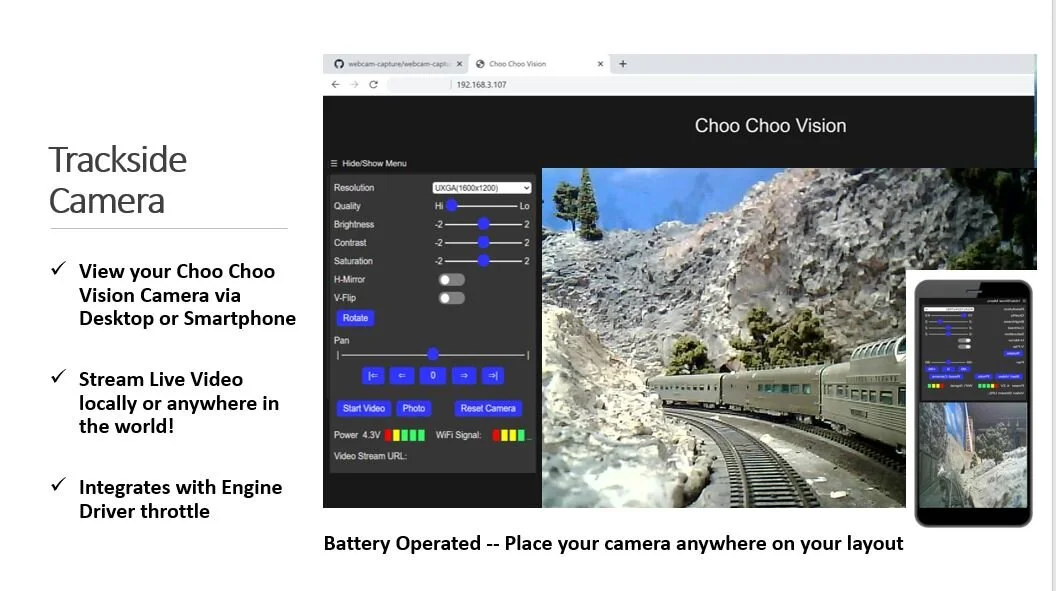Screen dimensions: 1056x591
Task: Click the Reset Camera button
Action: click(488, 408)
